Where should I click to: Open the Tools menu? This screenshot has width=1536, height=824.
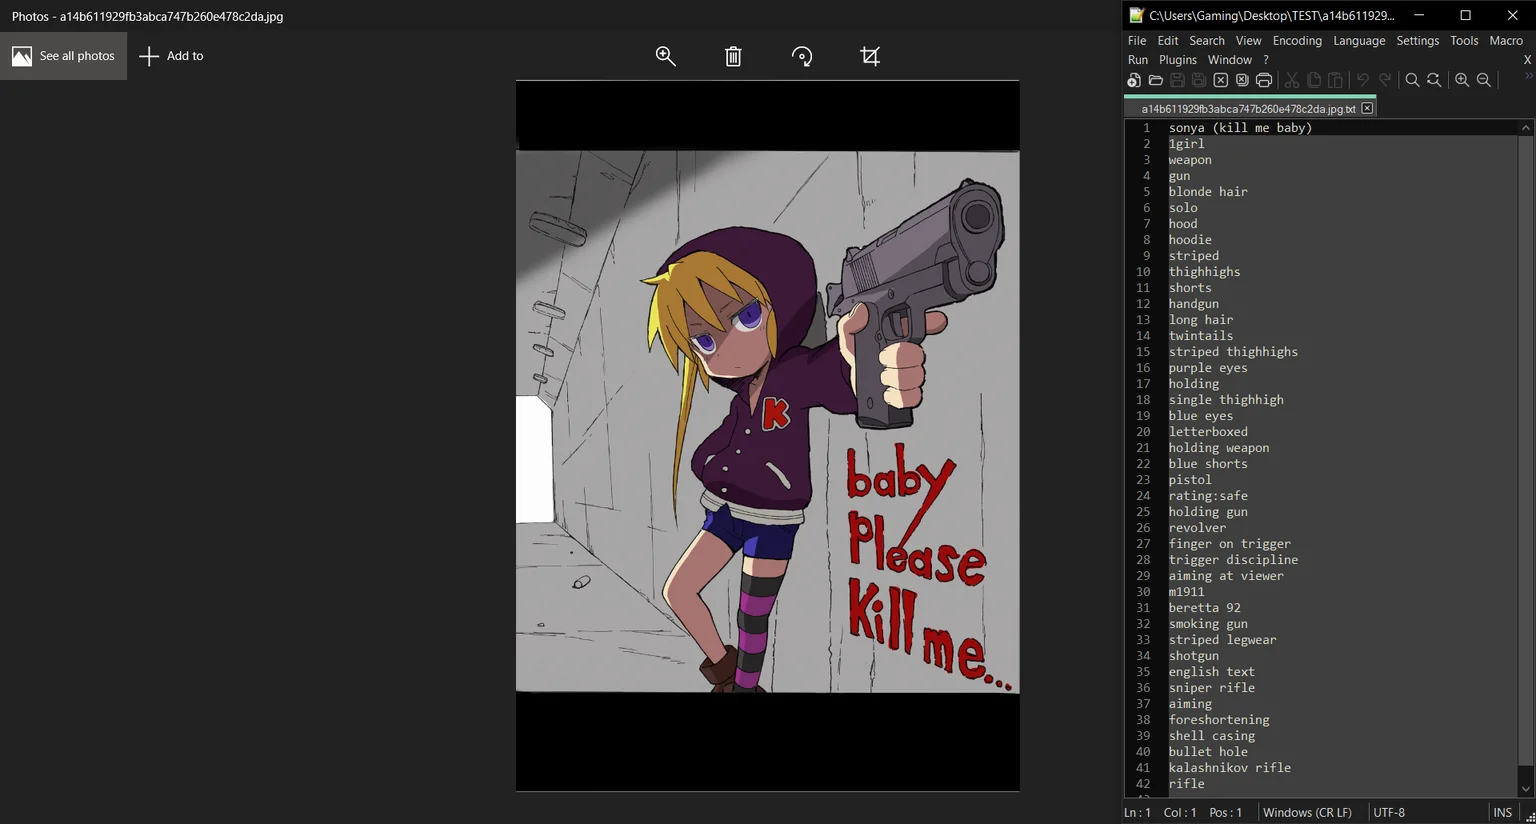[x=1464, y=41]
